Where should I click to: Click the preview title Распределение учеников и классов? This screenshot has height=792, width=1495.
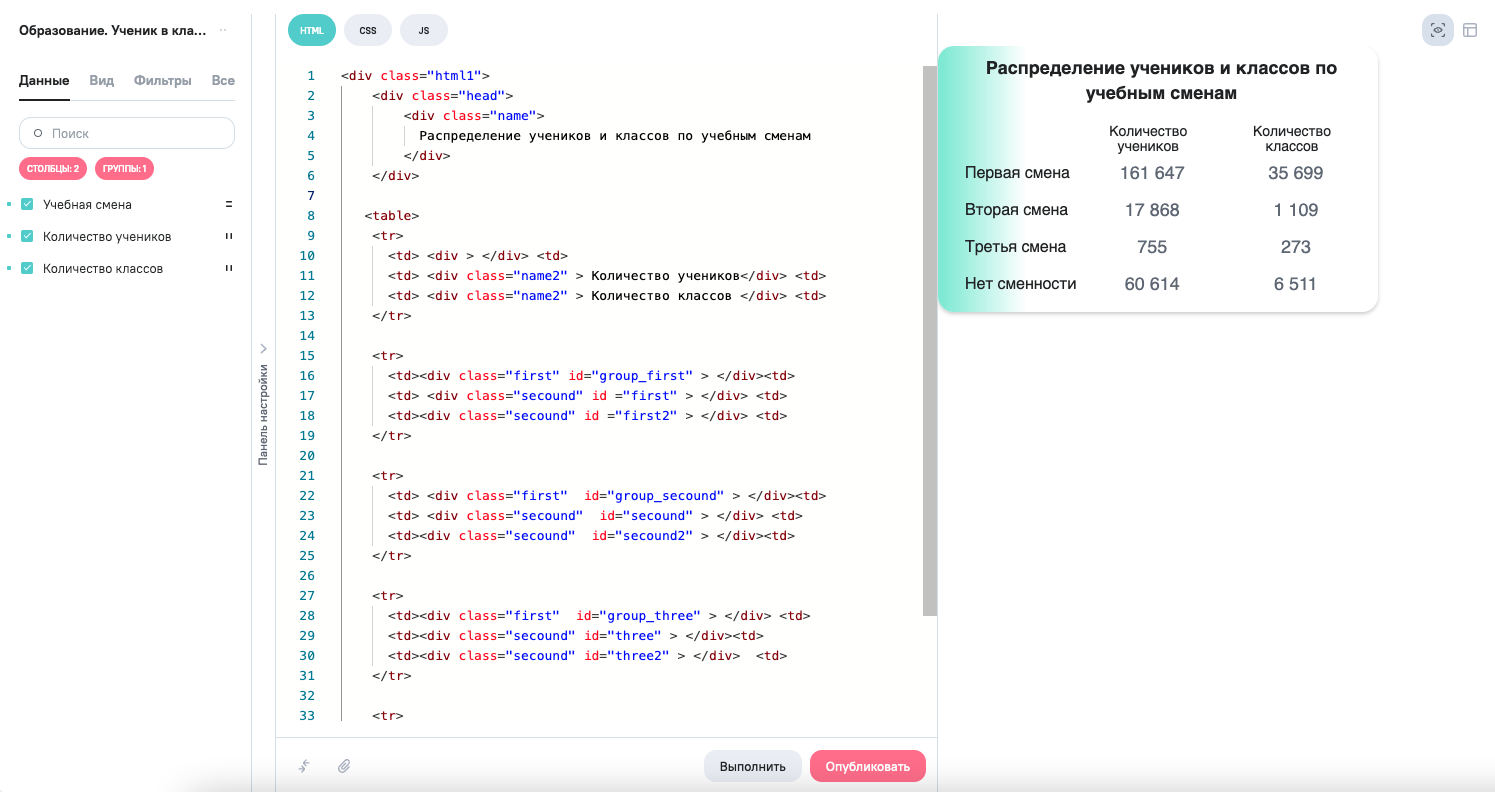click(1161, 80)
